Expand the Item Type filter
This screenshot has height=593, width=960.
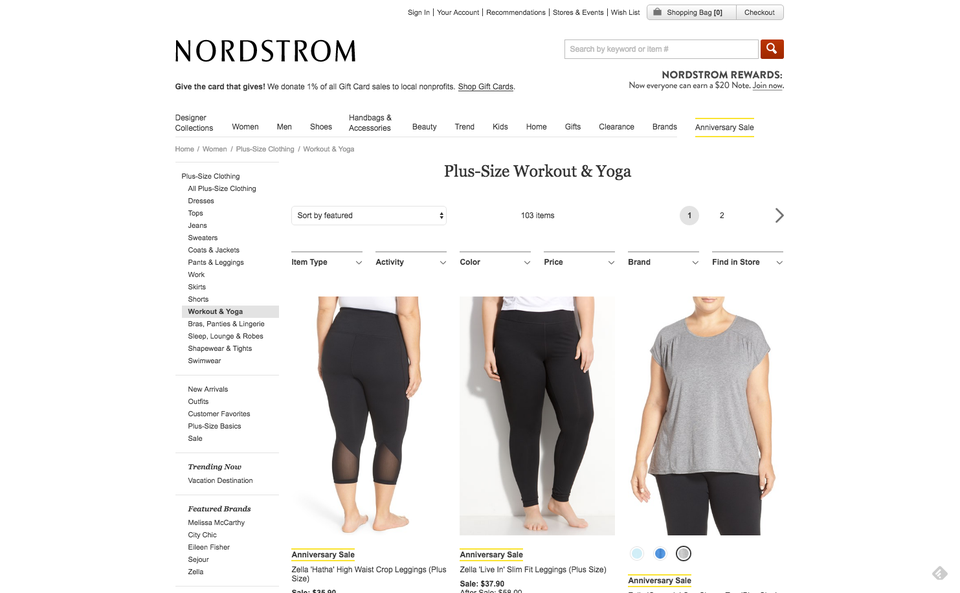pos(326,262)
